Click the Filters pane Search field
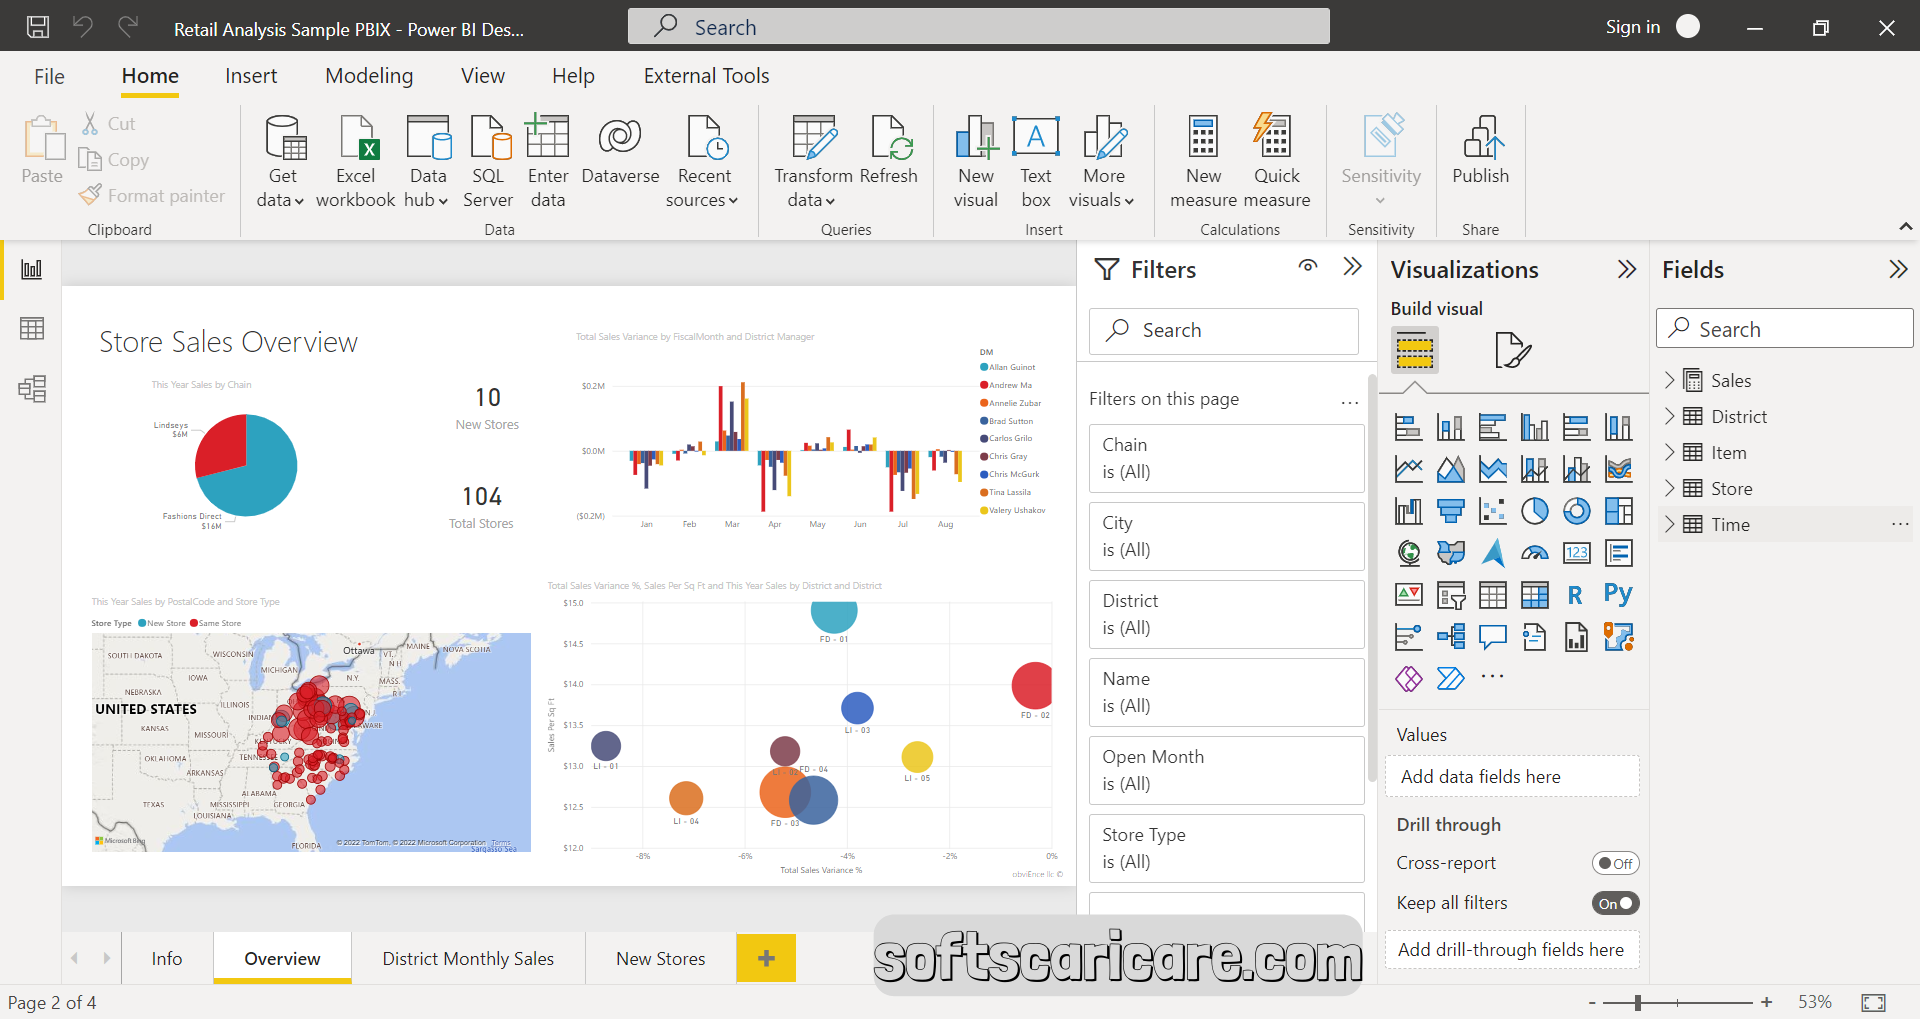 1224,330
